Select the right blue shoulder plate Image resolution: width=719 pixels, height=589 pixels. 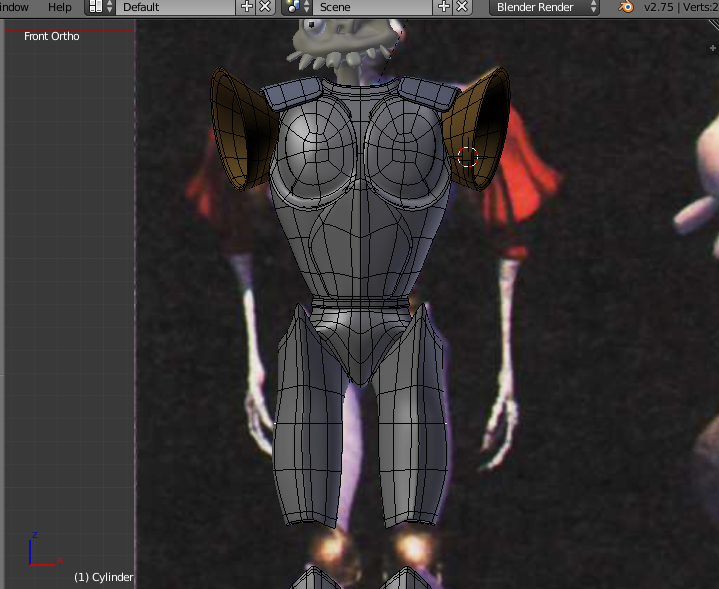[x=427, y=94]
